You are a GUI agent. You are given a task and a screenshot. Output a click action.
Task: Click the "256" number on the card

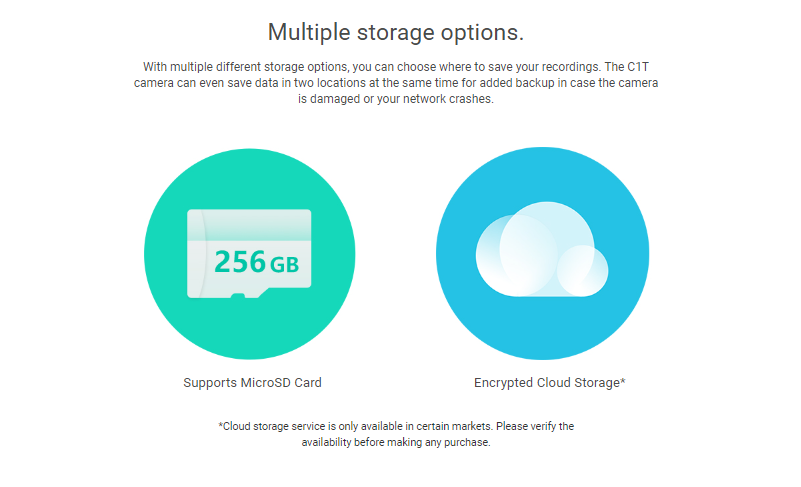(x=240, y=262)
